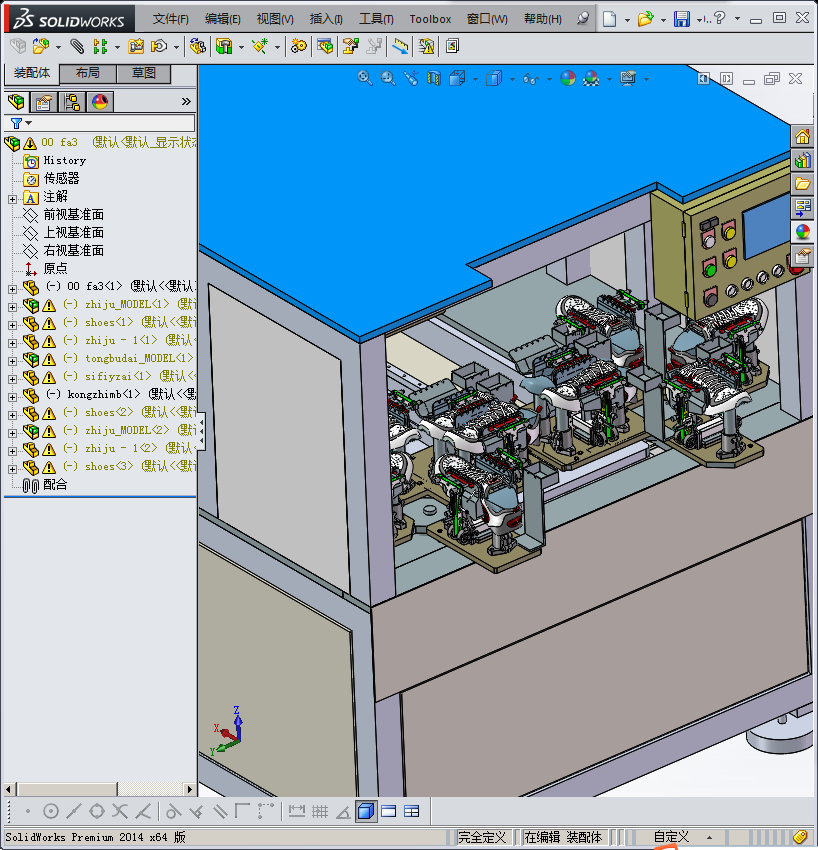Click the single viewport layout icon
The height and width of the screenshot is (850, 818).
click(389, 812)
